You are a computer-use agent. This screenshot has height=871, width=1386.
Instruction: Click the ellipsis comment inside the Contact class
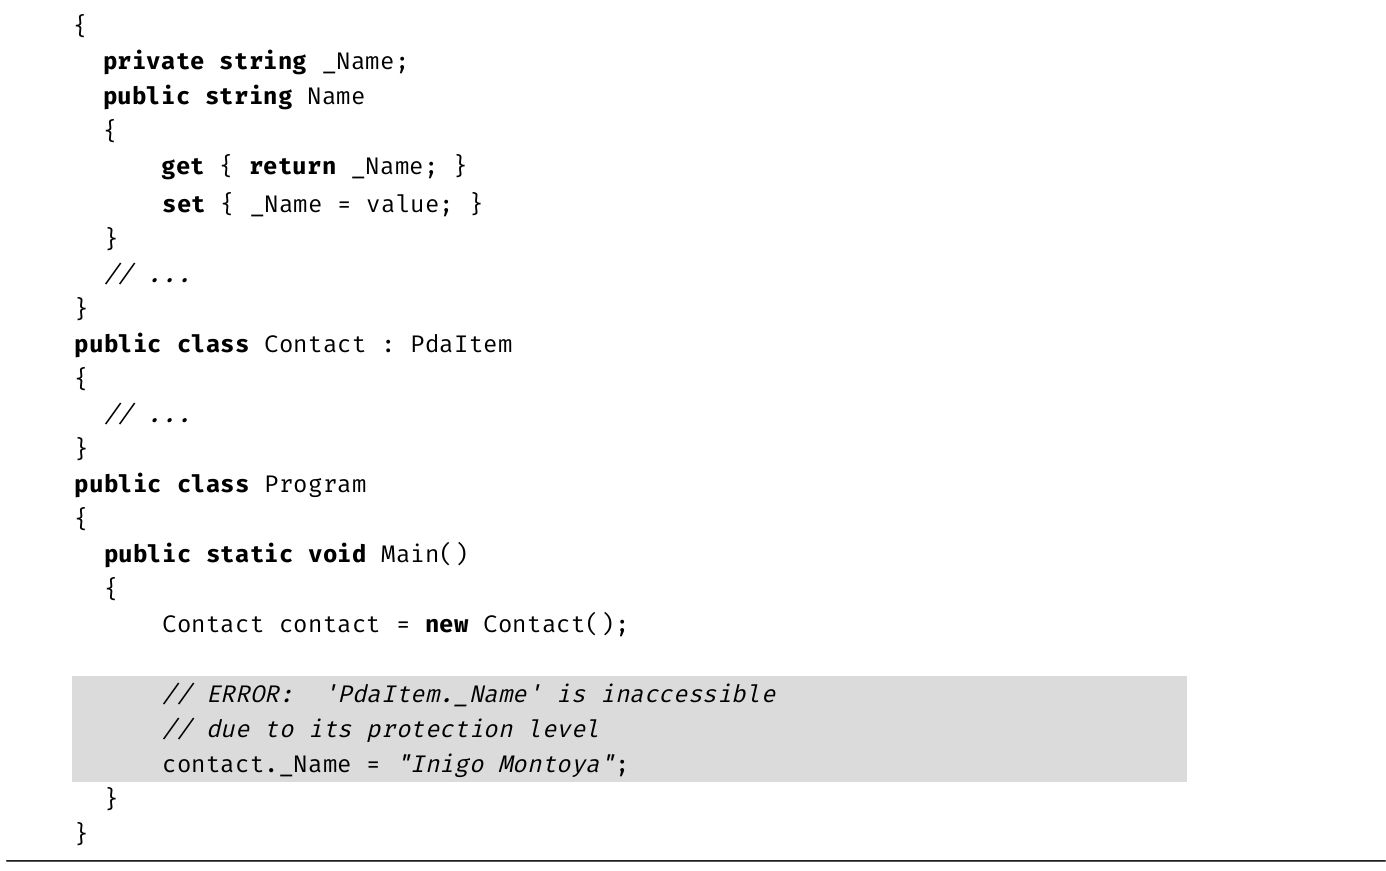(x=147, y=415)
